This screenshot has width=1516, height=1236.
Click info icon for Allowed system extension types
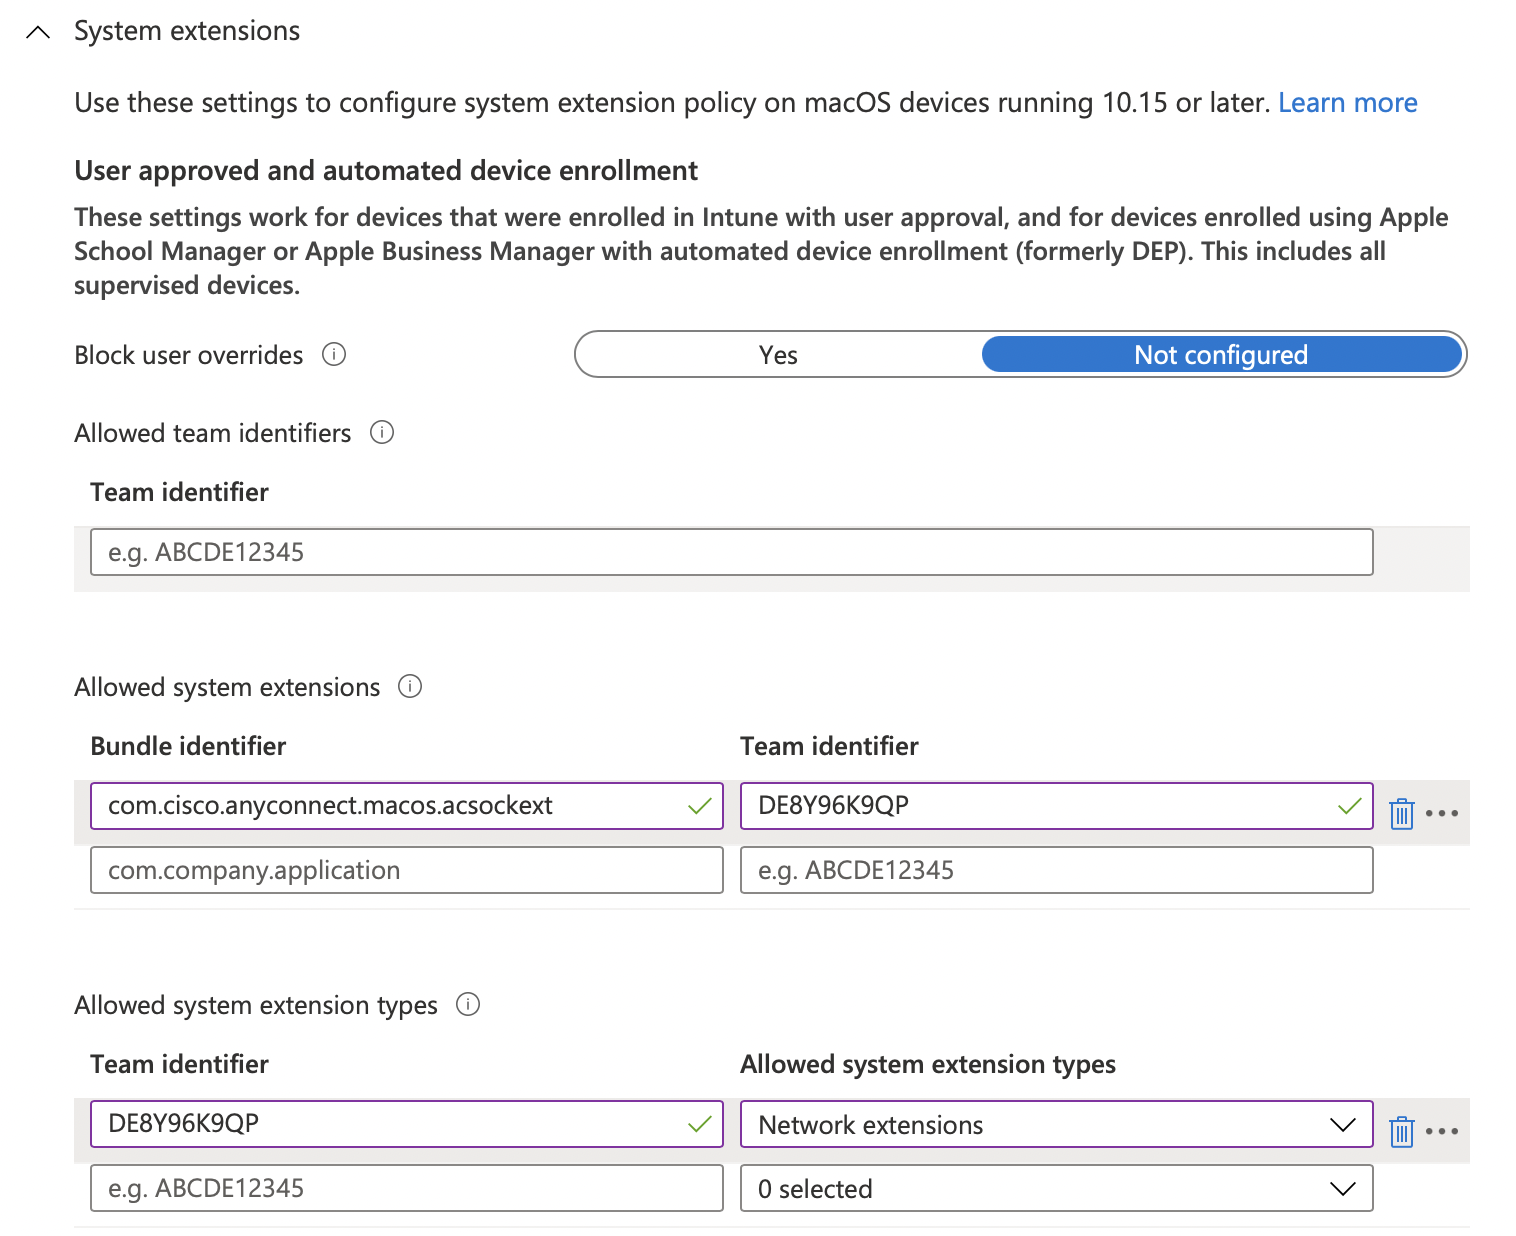[468, 1004]
